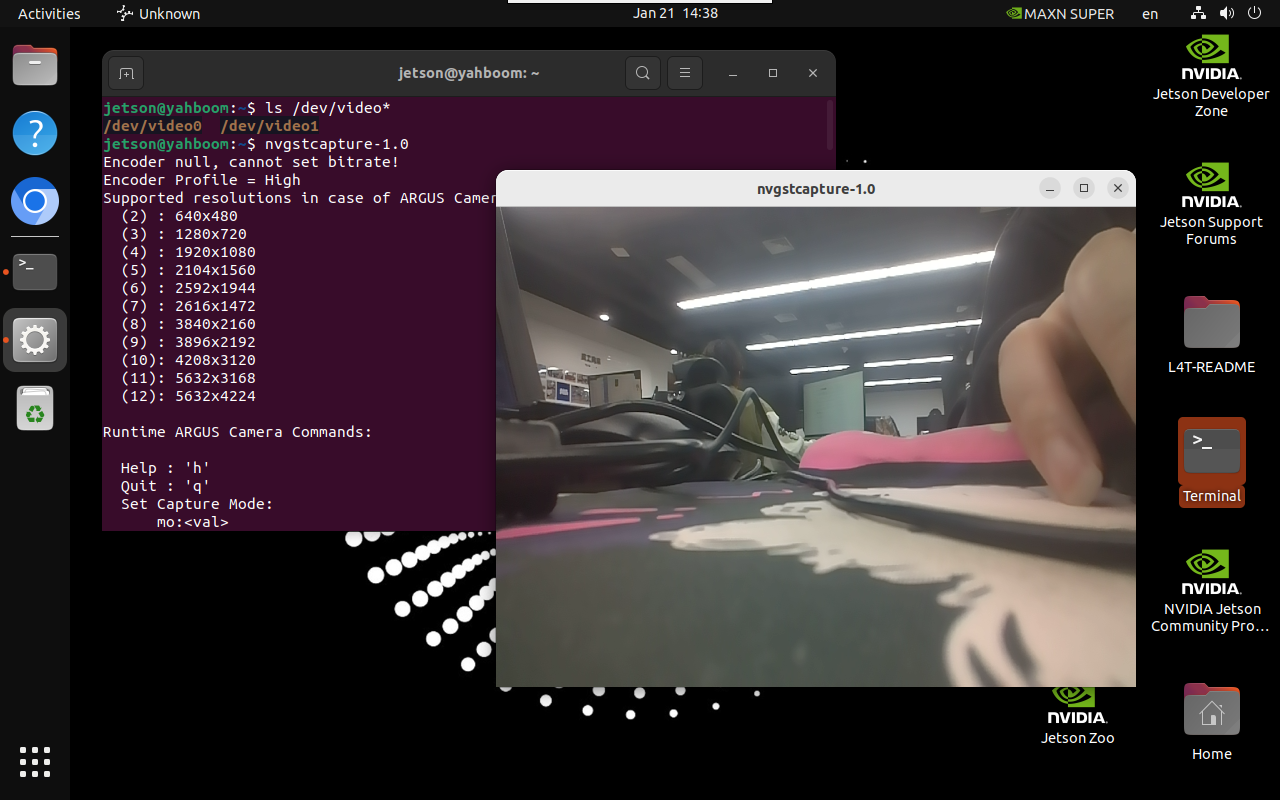Click the terminal window scrollbar

830,125
